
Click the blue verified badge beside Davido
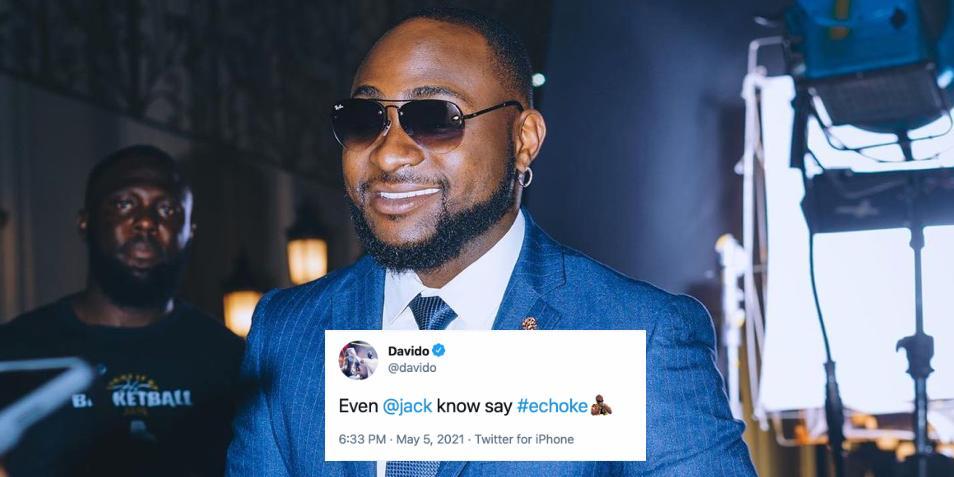(439, 350)
